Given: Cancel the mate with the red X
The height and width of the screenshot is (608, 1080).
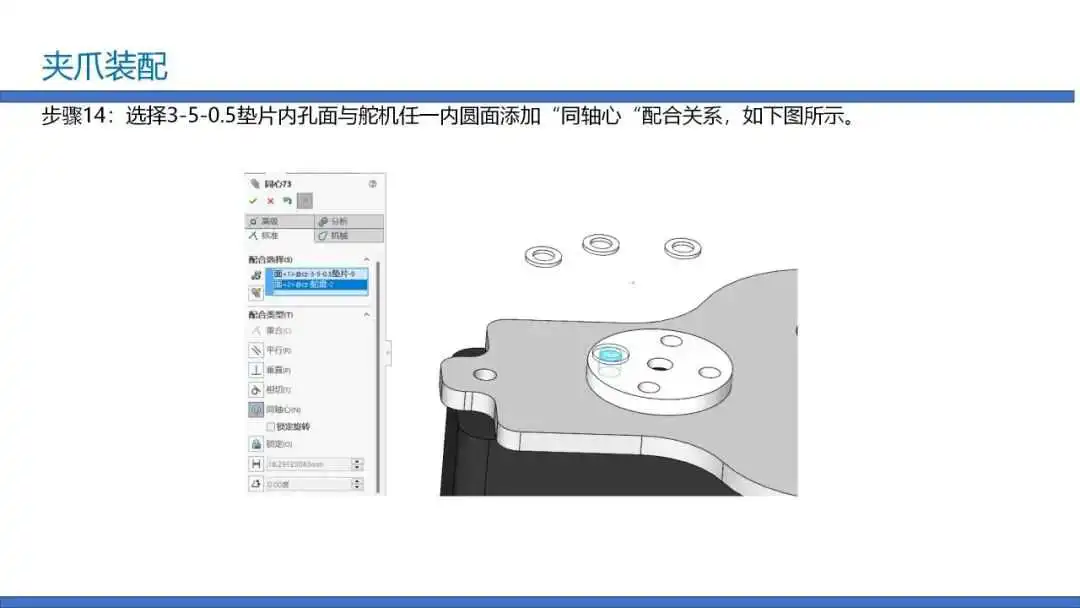Looking at the screenshot, I should click(x=271, y=201).
